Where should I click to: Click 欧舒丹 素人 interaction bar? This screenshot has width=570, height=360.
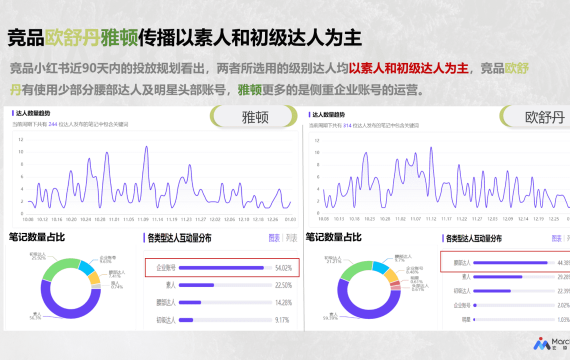(513, 277)
